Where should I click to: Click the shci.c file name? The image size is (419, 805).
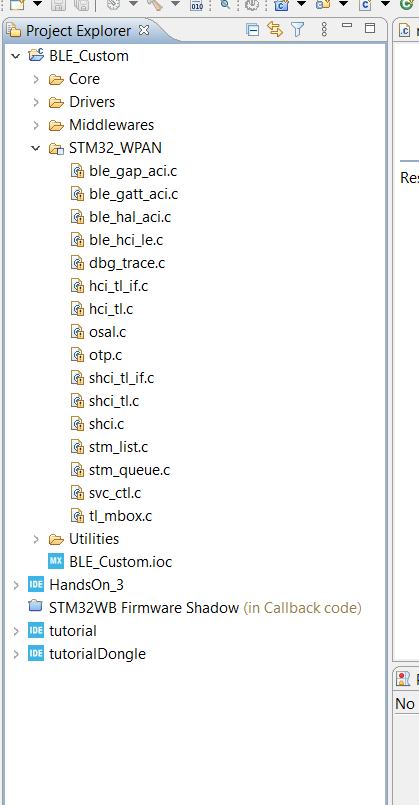pyautogui.click(x=106, y=424)
